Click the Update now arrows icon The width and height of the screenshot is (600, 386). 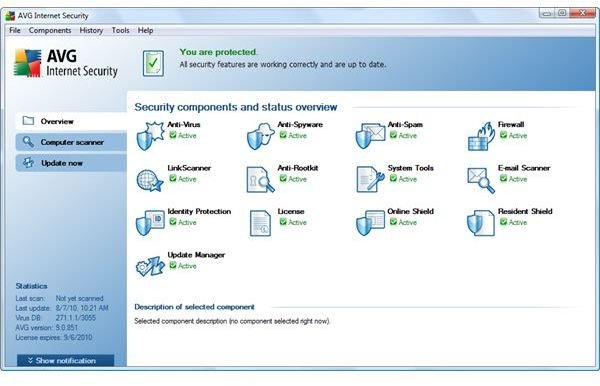click(28, 163)
